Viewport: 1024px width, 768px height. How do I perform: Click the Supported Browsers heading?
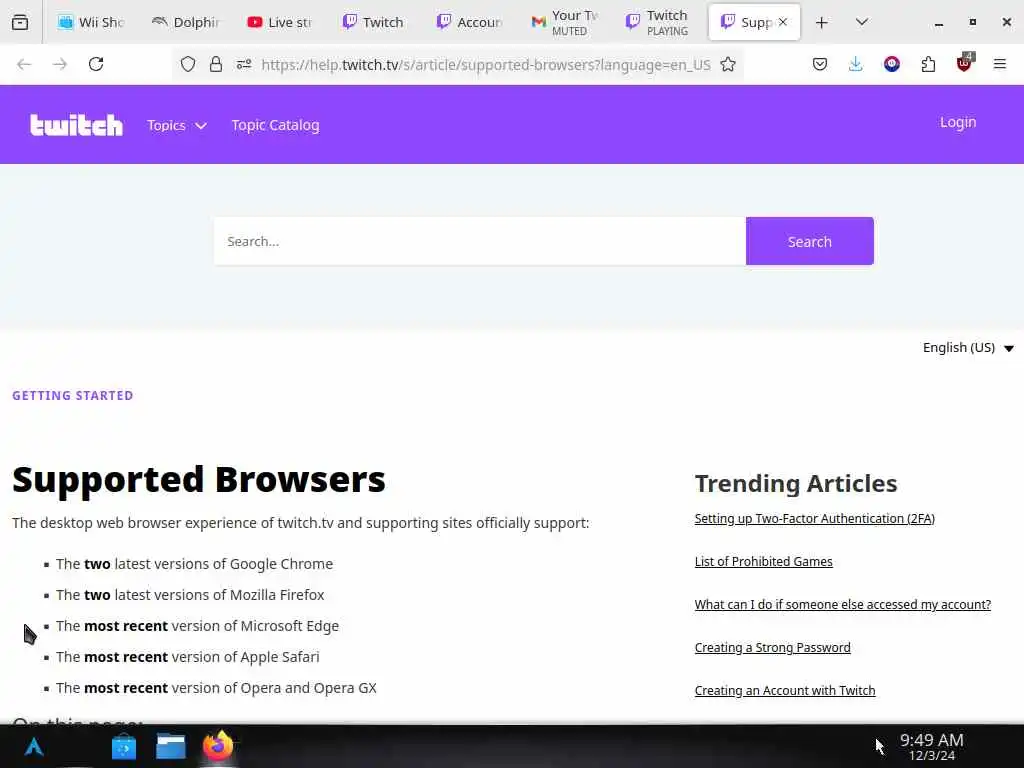click(199, 479)
